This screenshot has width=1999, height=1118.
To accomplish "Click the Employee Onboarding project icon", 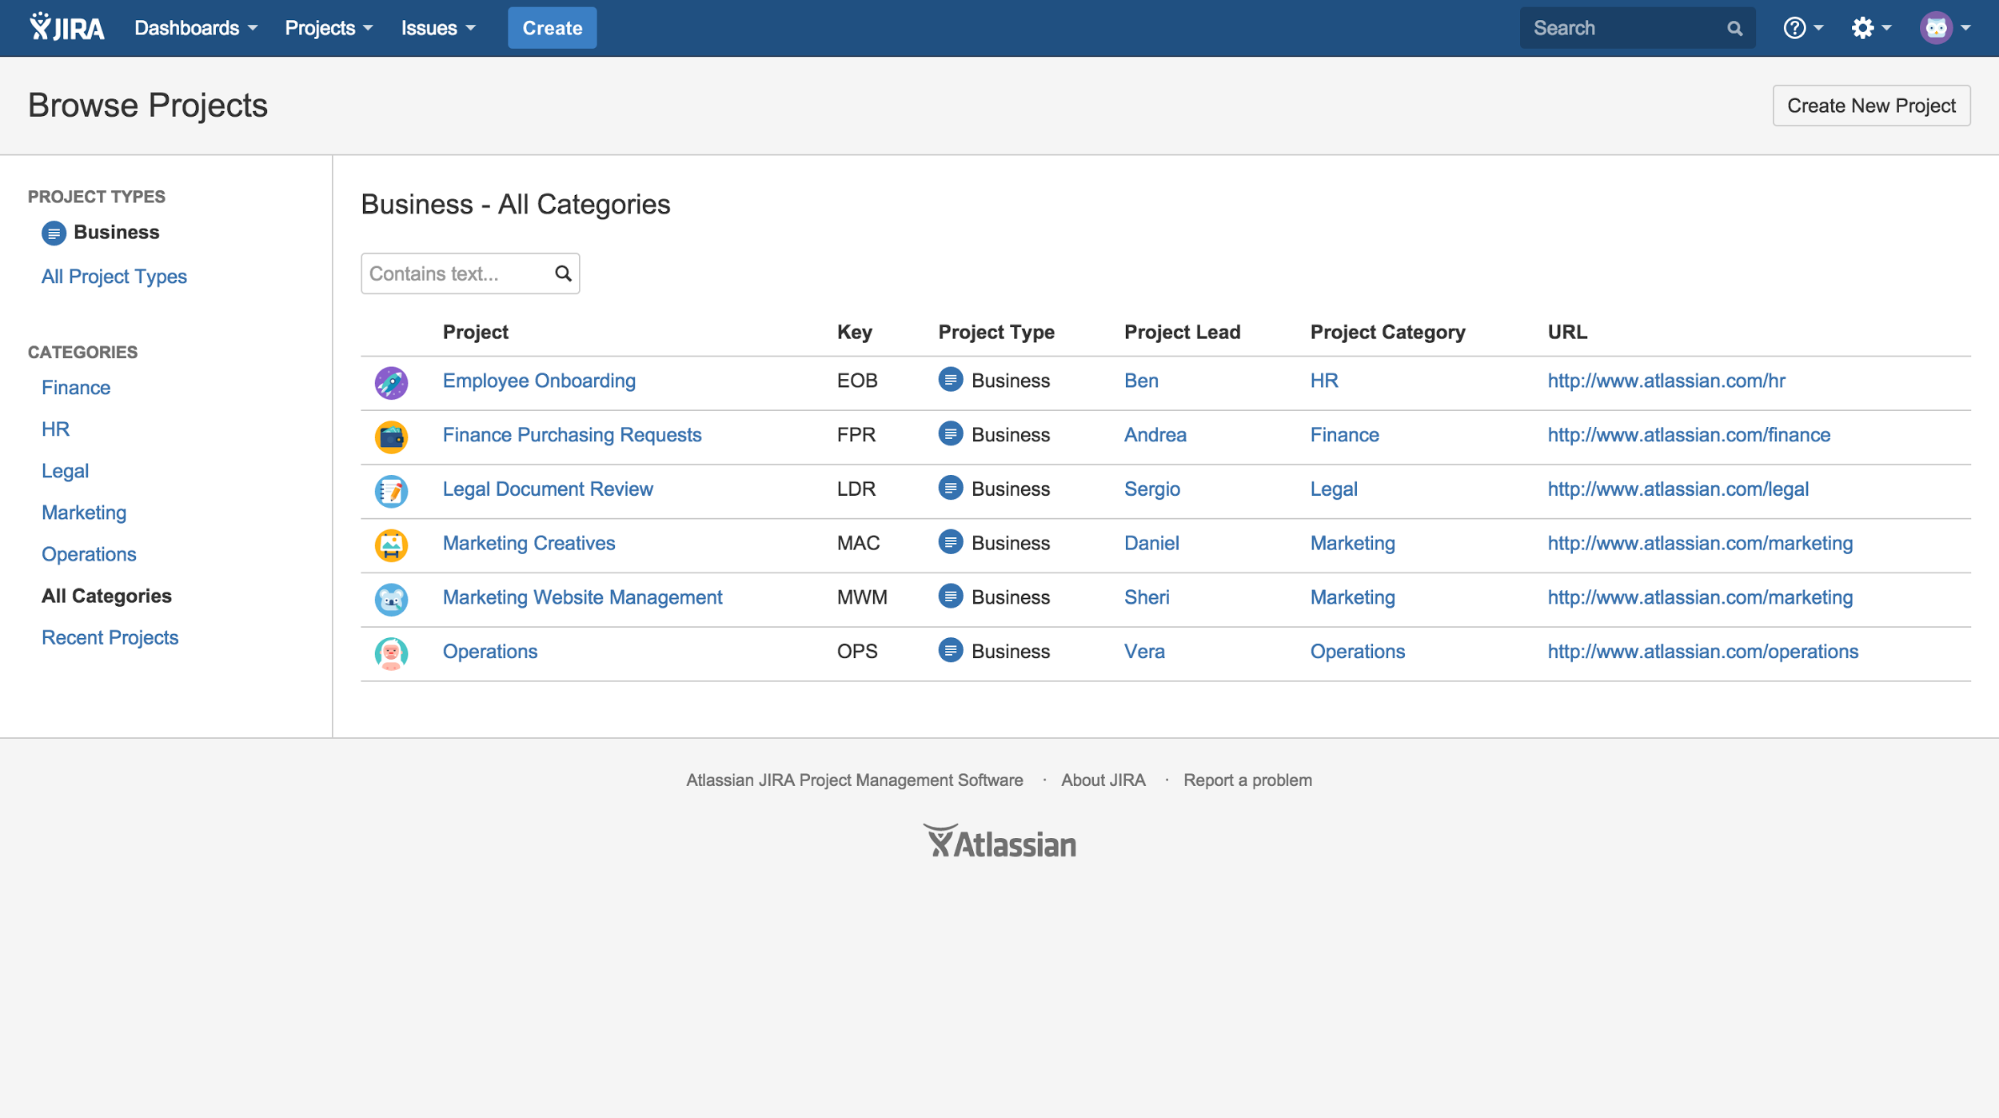I will point(390,380).
